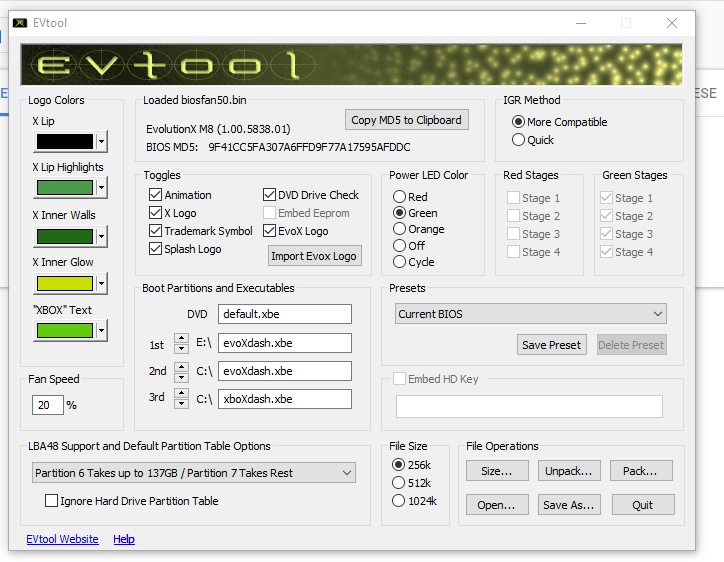Click 3rd boot partition stepper up arrow
724x562 pixels.
(181, 393)
